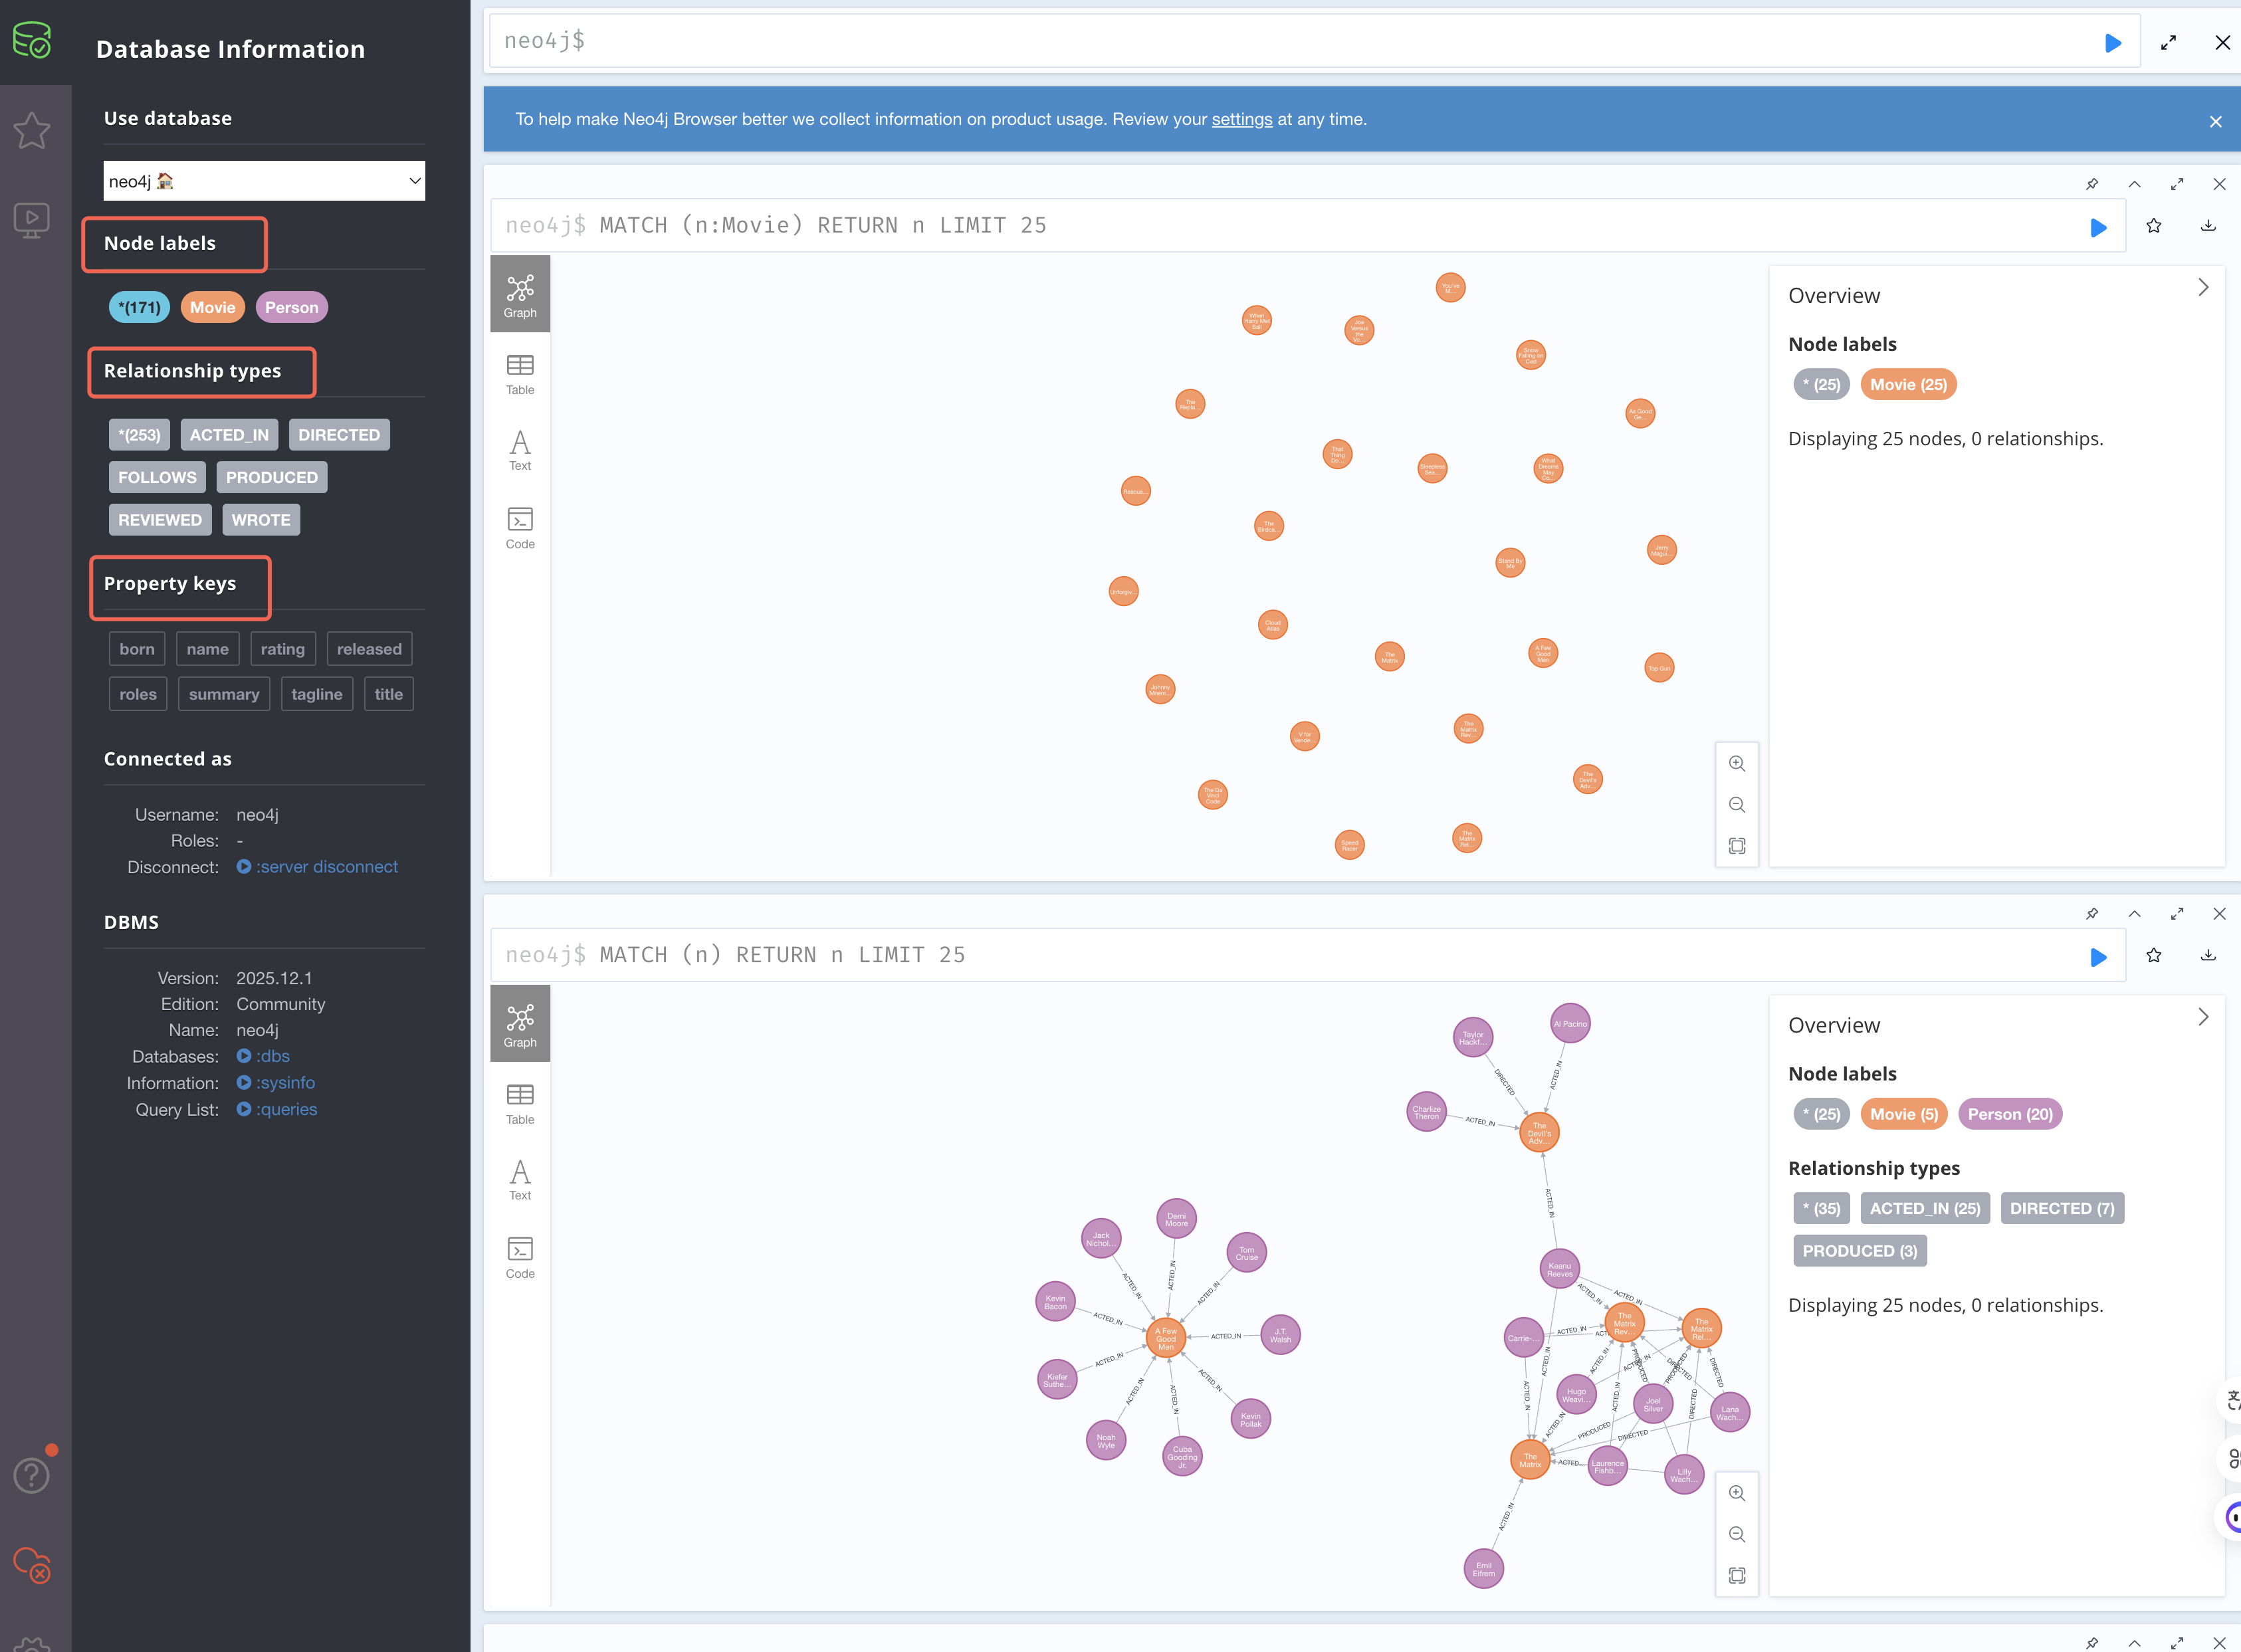Download results of the Movie query

(2208, 226)
